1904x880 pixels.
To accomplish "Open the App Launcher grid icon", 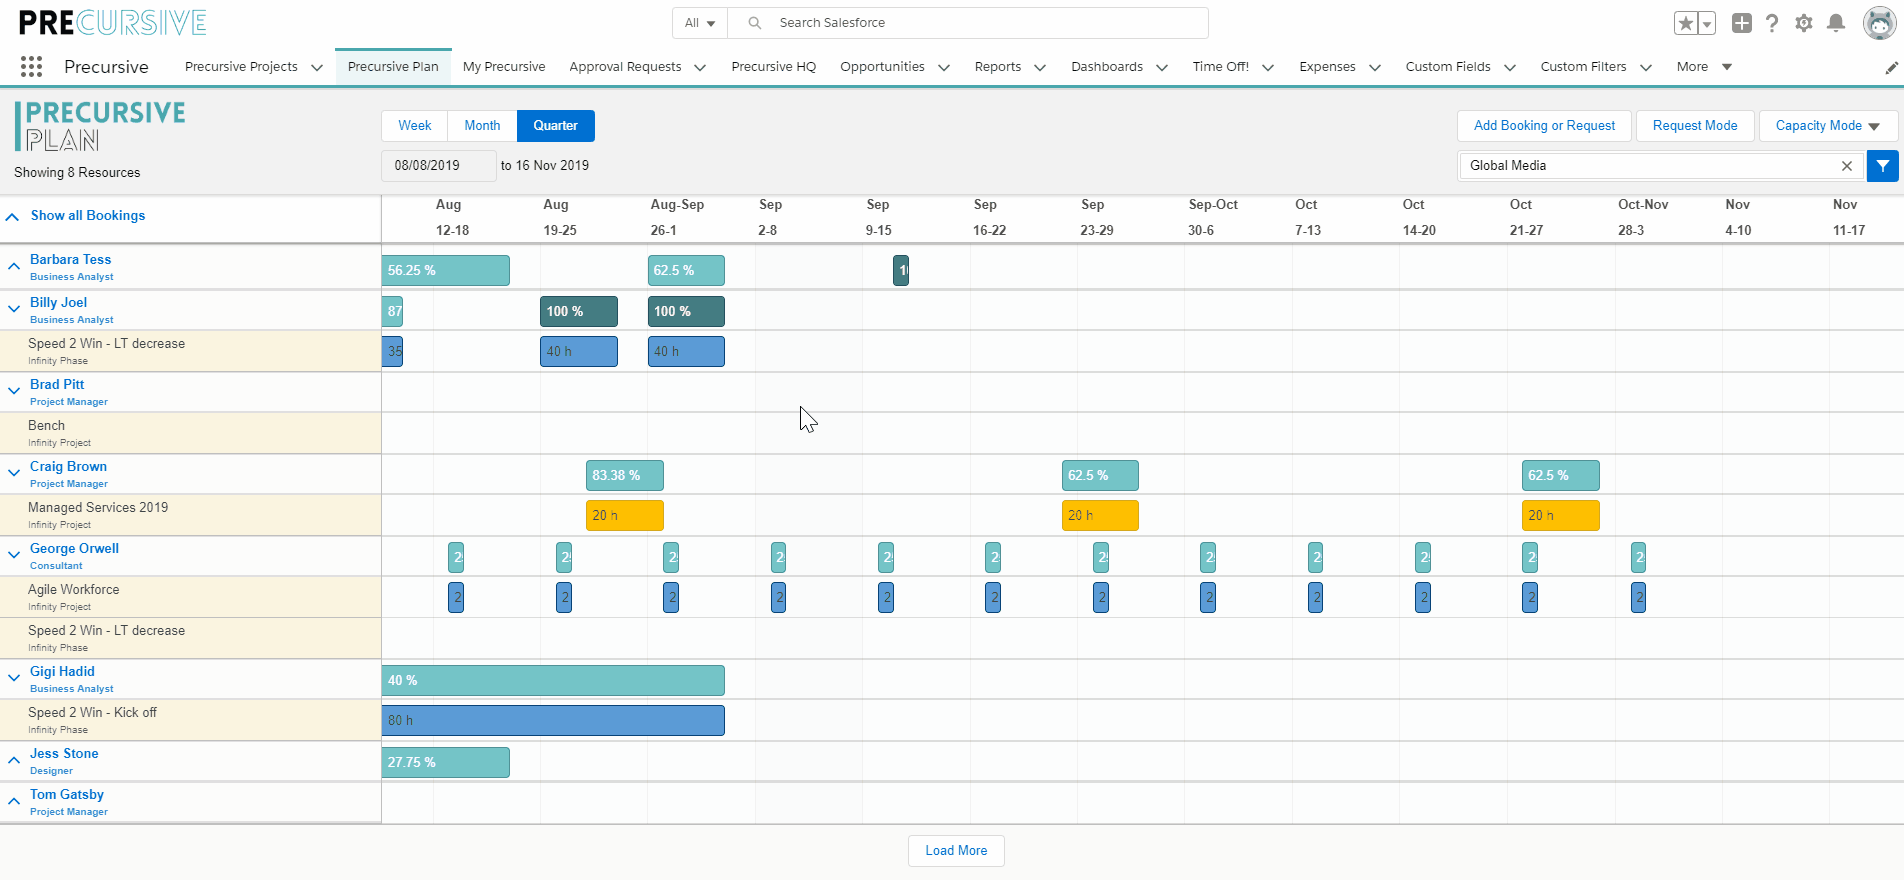I will [x=31, y=67].
